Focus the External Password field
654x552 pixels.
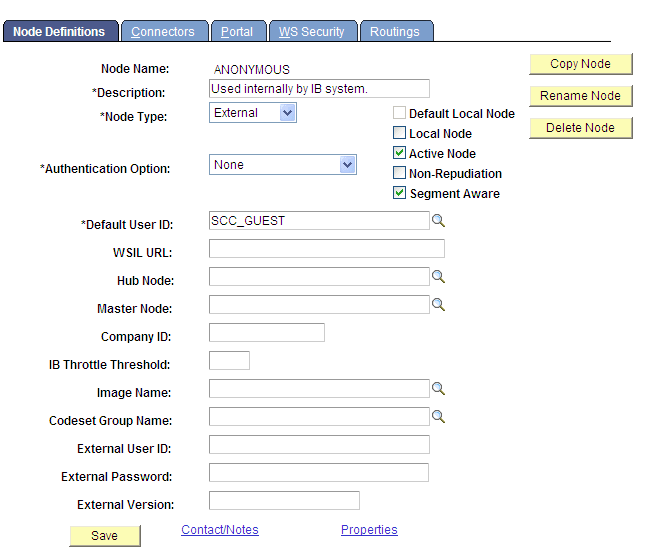(319, 472)
